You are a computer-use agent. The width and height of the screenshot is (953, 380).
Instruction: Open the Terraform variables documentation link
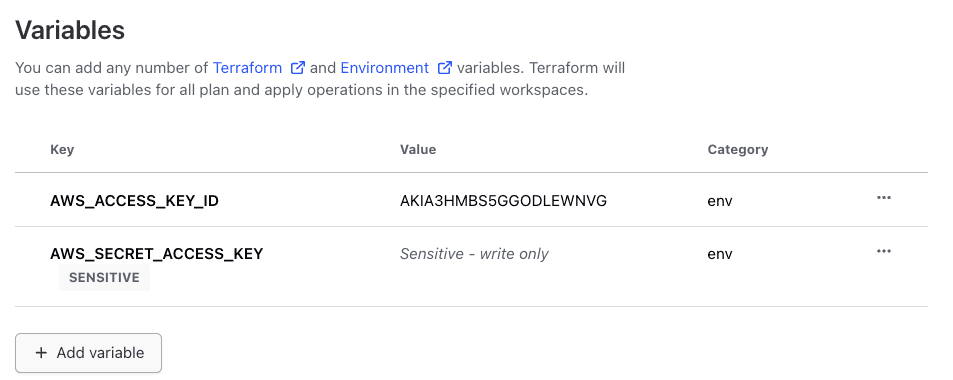coord(247,67)
